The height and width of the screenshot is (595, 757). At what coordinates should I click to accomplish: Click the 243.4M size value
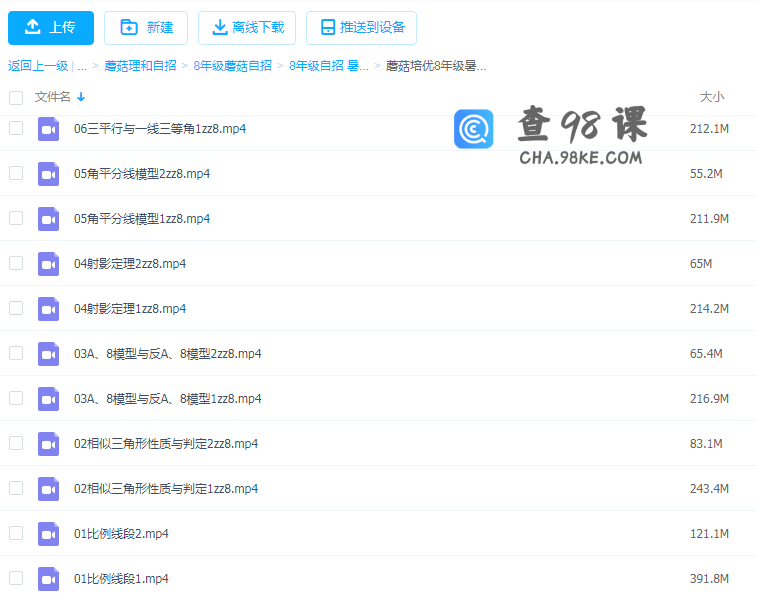click(x=709, y=489)
